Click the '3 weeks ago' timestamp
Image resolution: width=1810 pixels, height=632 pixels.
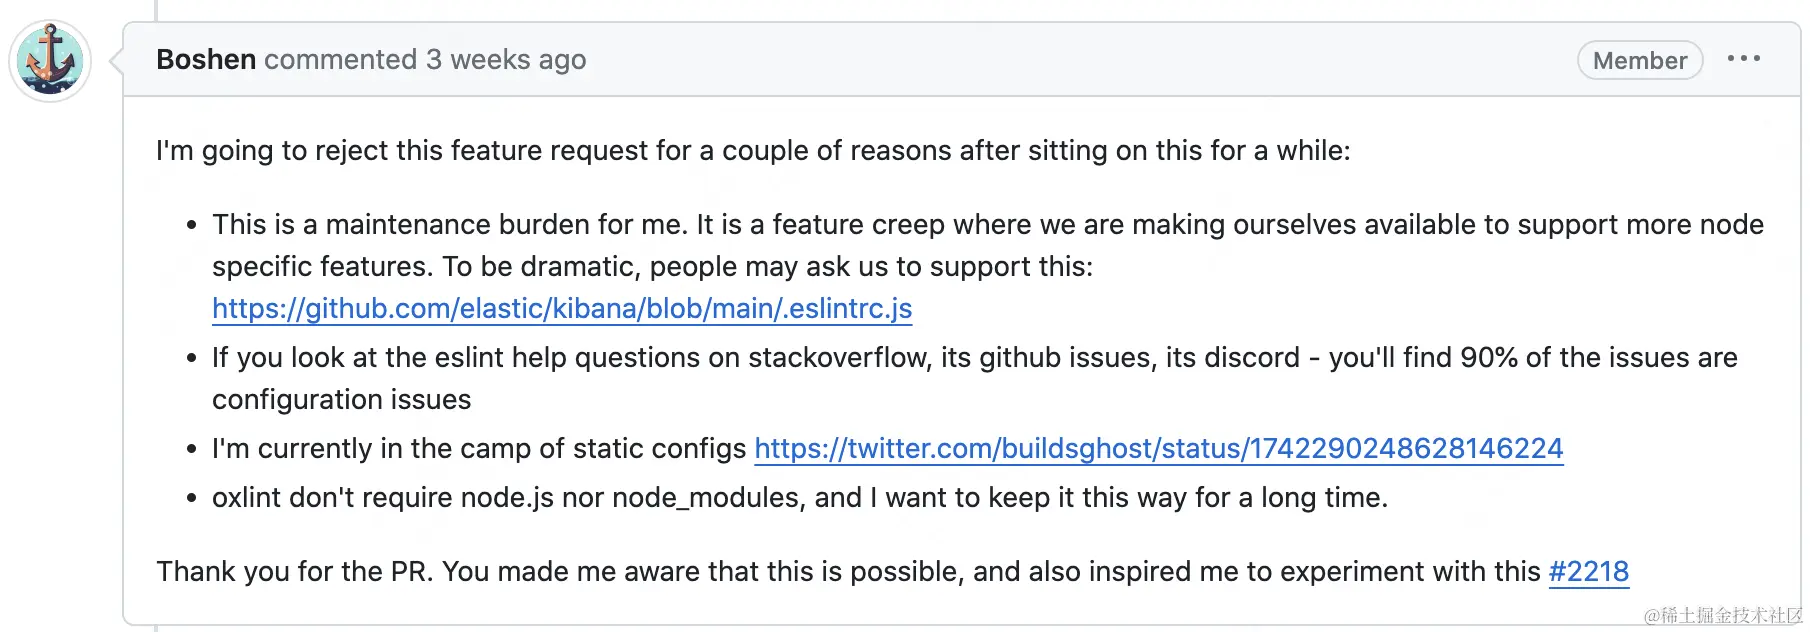point(506,60)
